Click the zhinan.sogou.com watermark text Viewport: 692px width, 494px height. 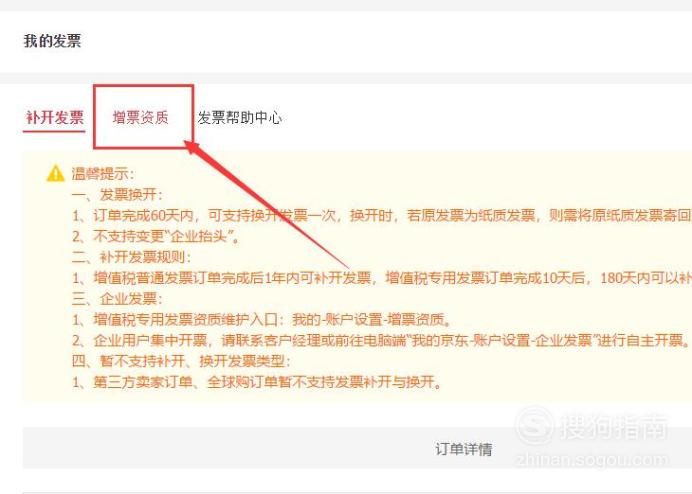point(591,460)
